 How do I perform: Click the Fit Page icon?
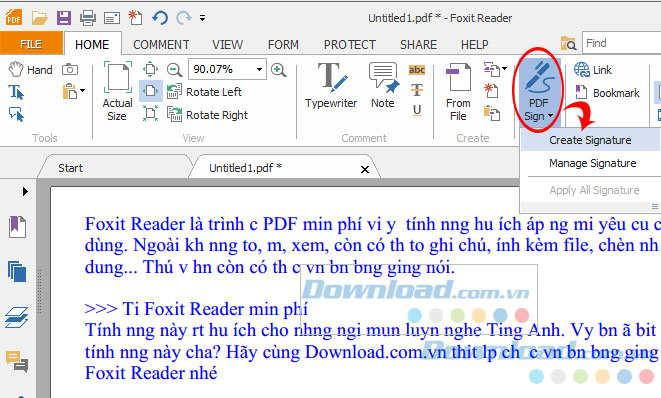pyautogui.click(x=150, y=69)
